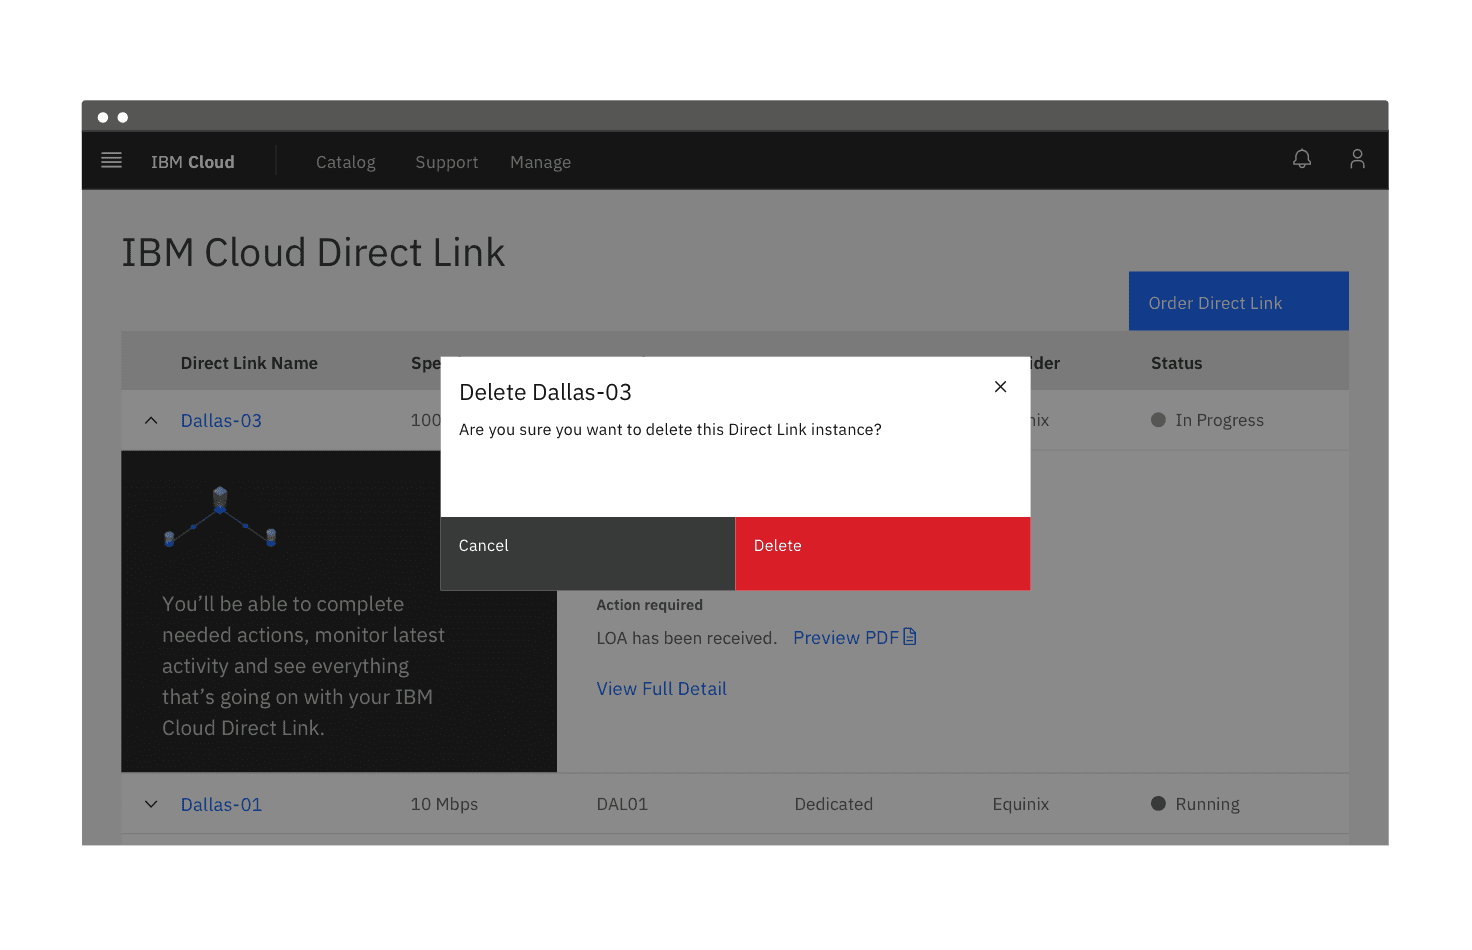Viewport: 1472px width, 950px height.
Task: Click the PDF document icon beside Preview PDF
Action: pyautogui.click(x=909, y=636)
